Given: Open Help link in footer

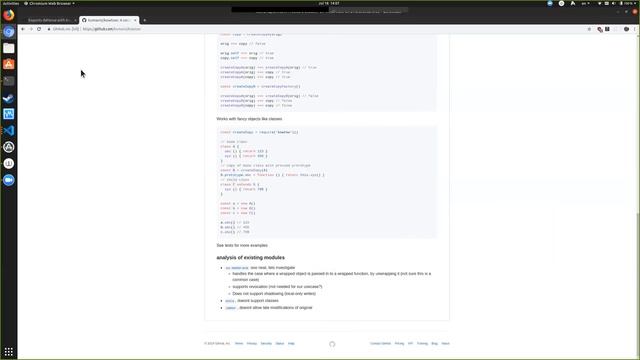Looking at the screenshot, I should 291,344.
